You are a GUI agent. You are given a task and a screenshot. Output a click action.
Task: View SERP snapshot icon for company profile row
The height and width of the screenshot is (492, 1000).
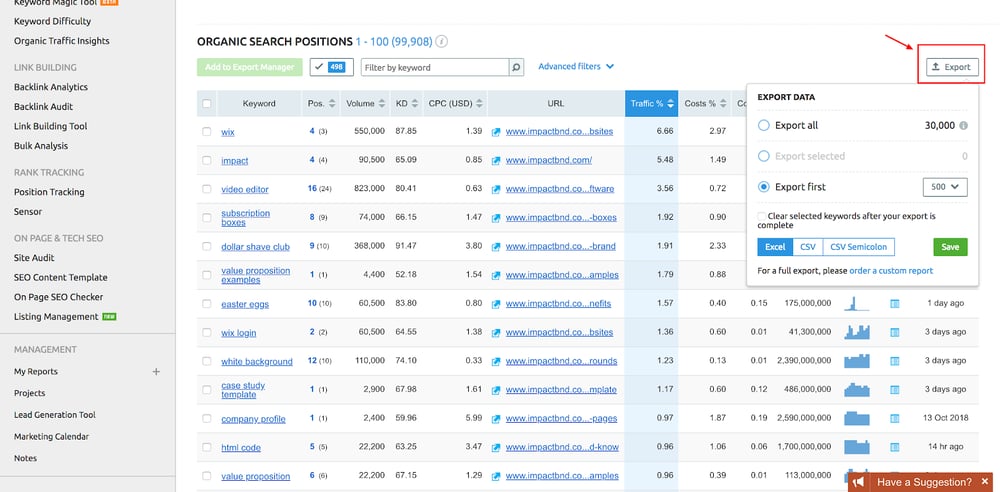(895, 419)
